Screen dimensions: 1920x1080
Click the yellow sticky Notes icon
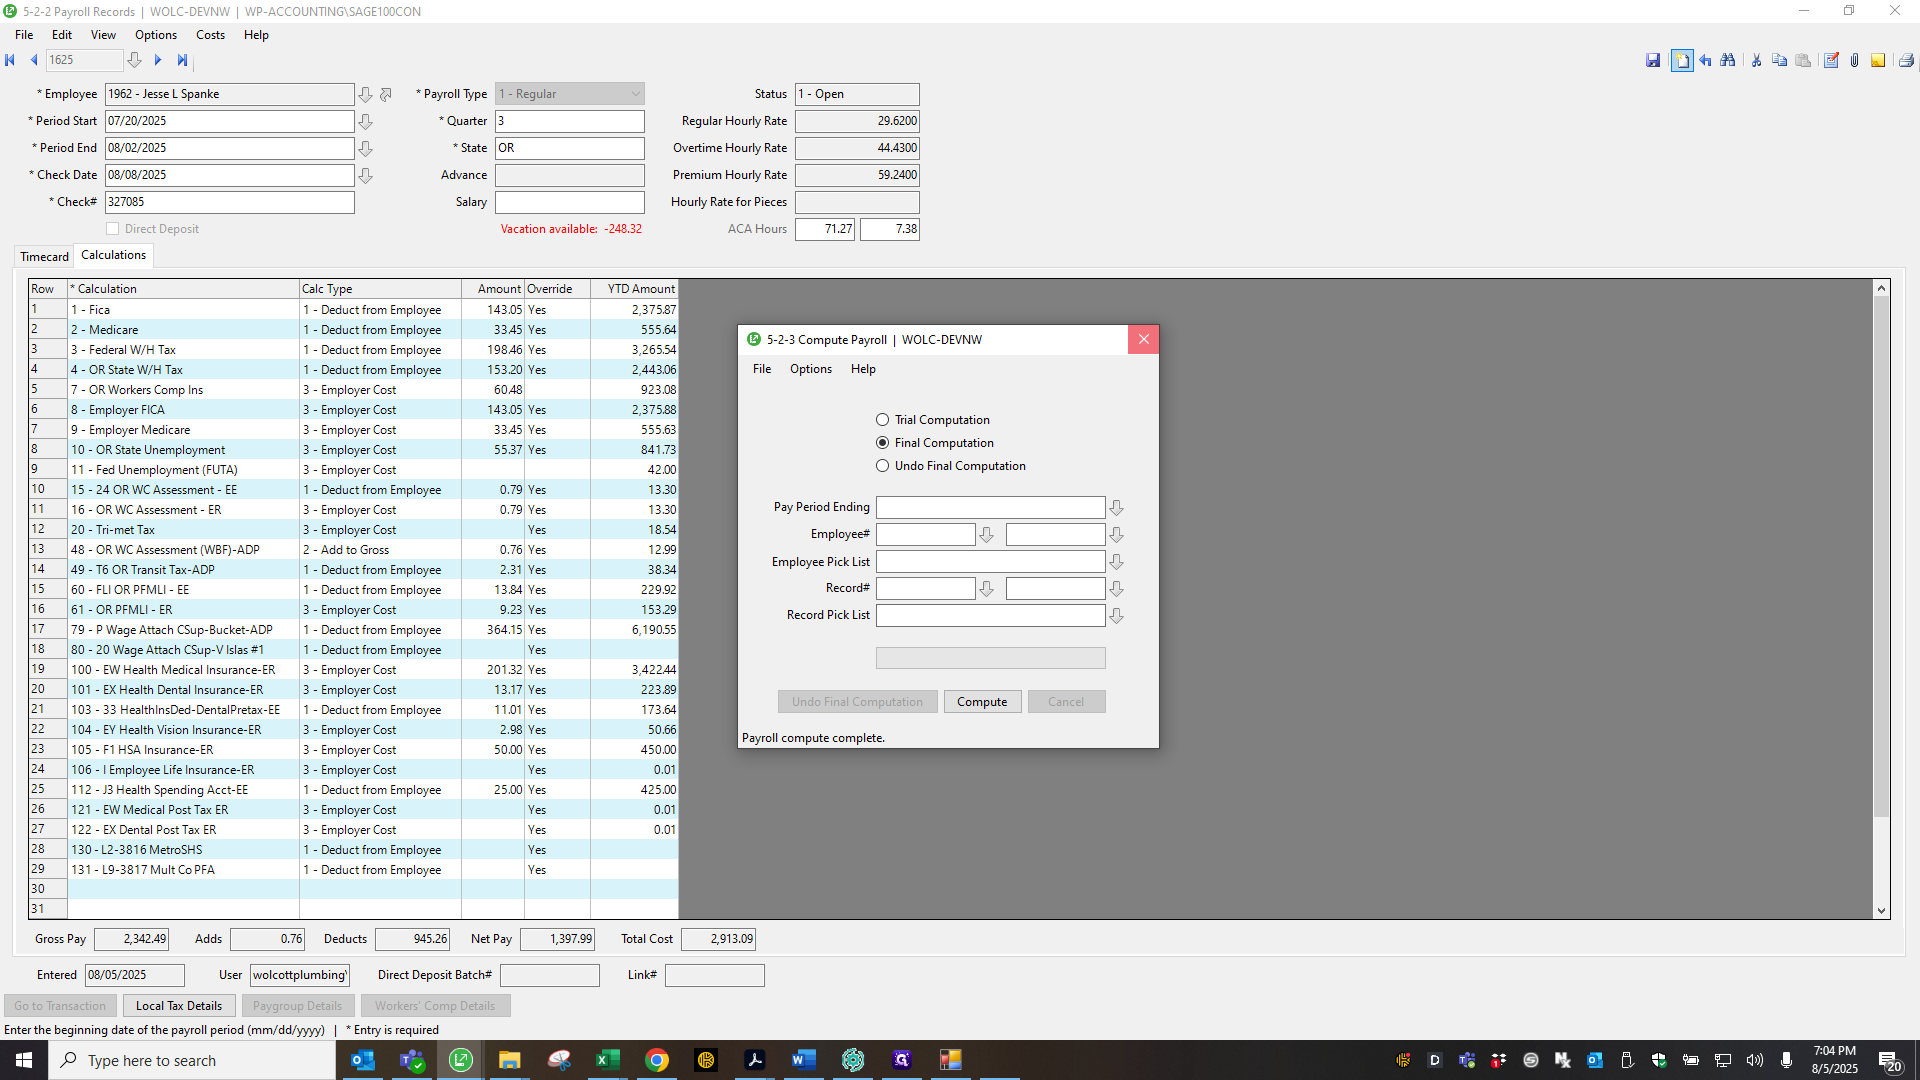[x=1878, y=60]
